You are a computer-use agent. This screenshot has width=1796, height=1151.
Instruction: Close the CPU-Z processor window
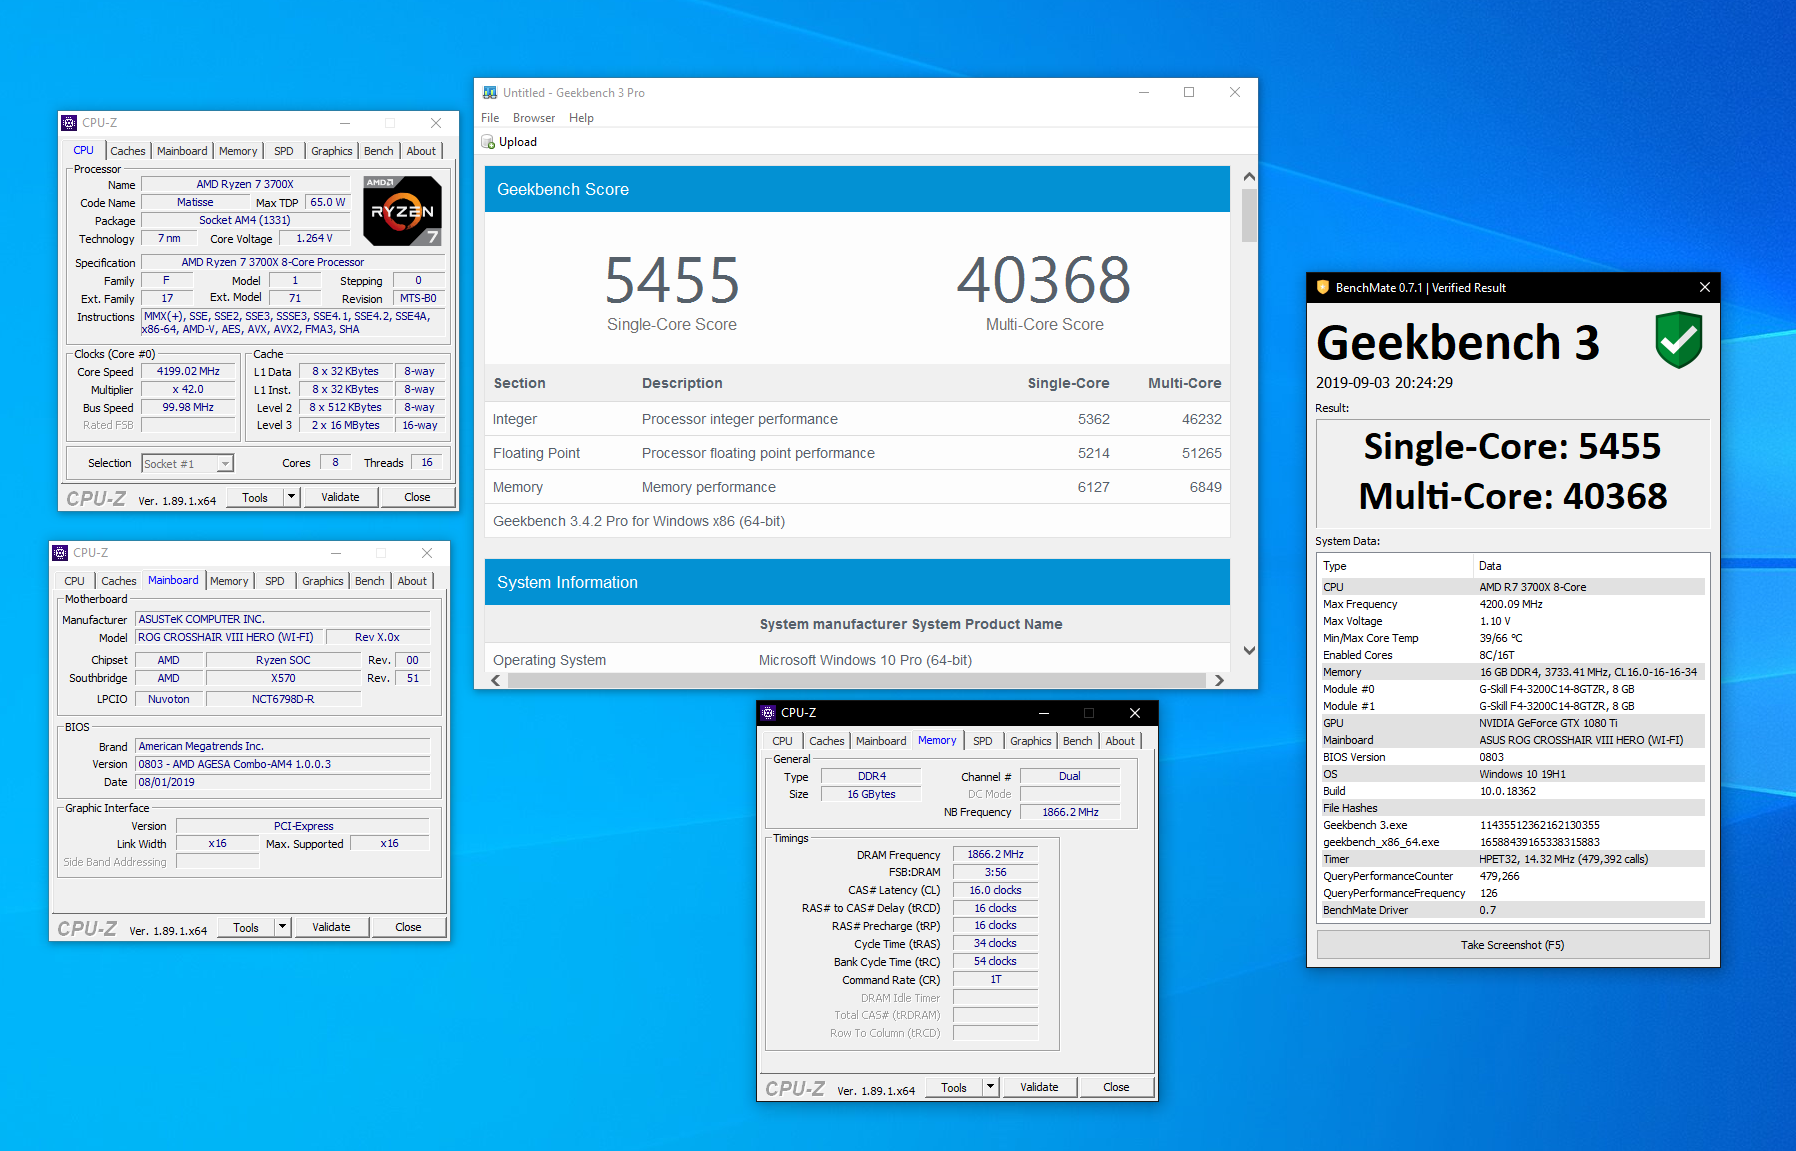[x=436, y=123]
